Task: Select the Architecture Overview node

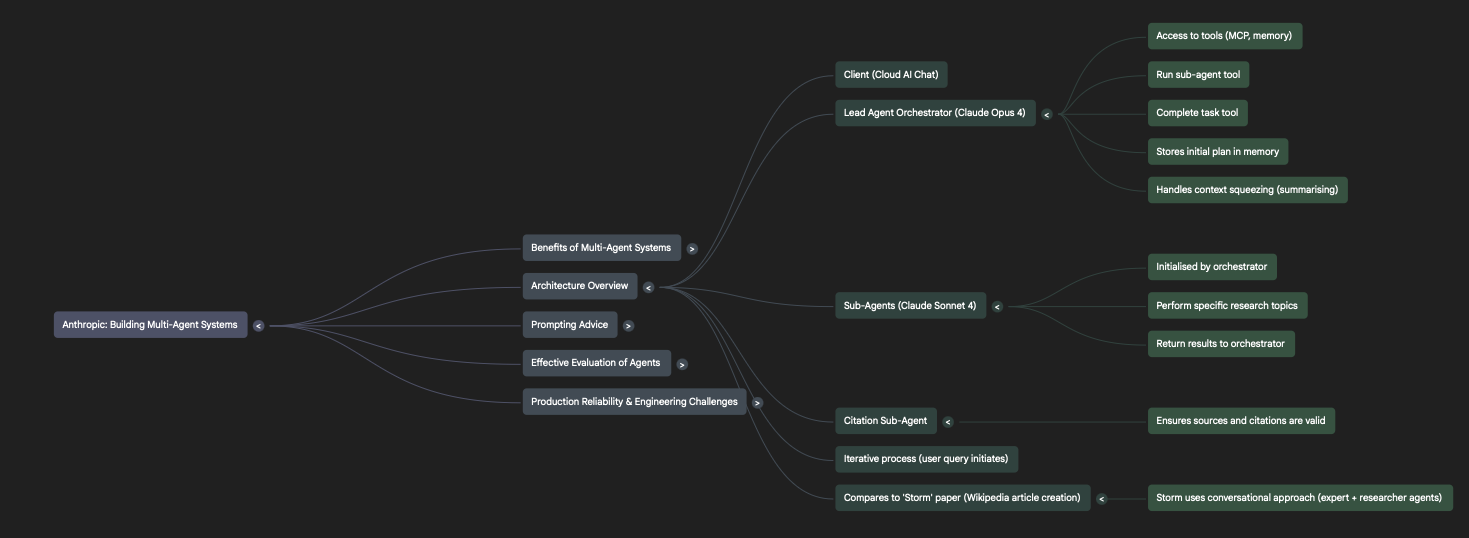Action: pyautogui.click(x=580, y=286)
